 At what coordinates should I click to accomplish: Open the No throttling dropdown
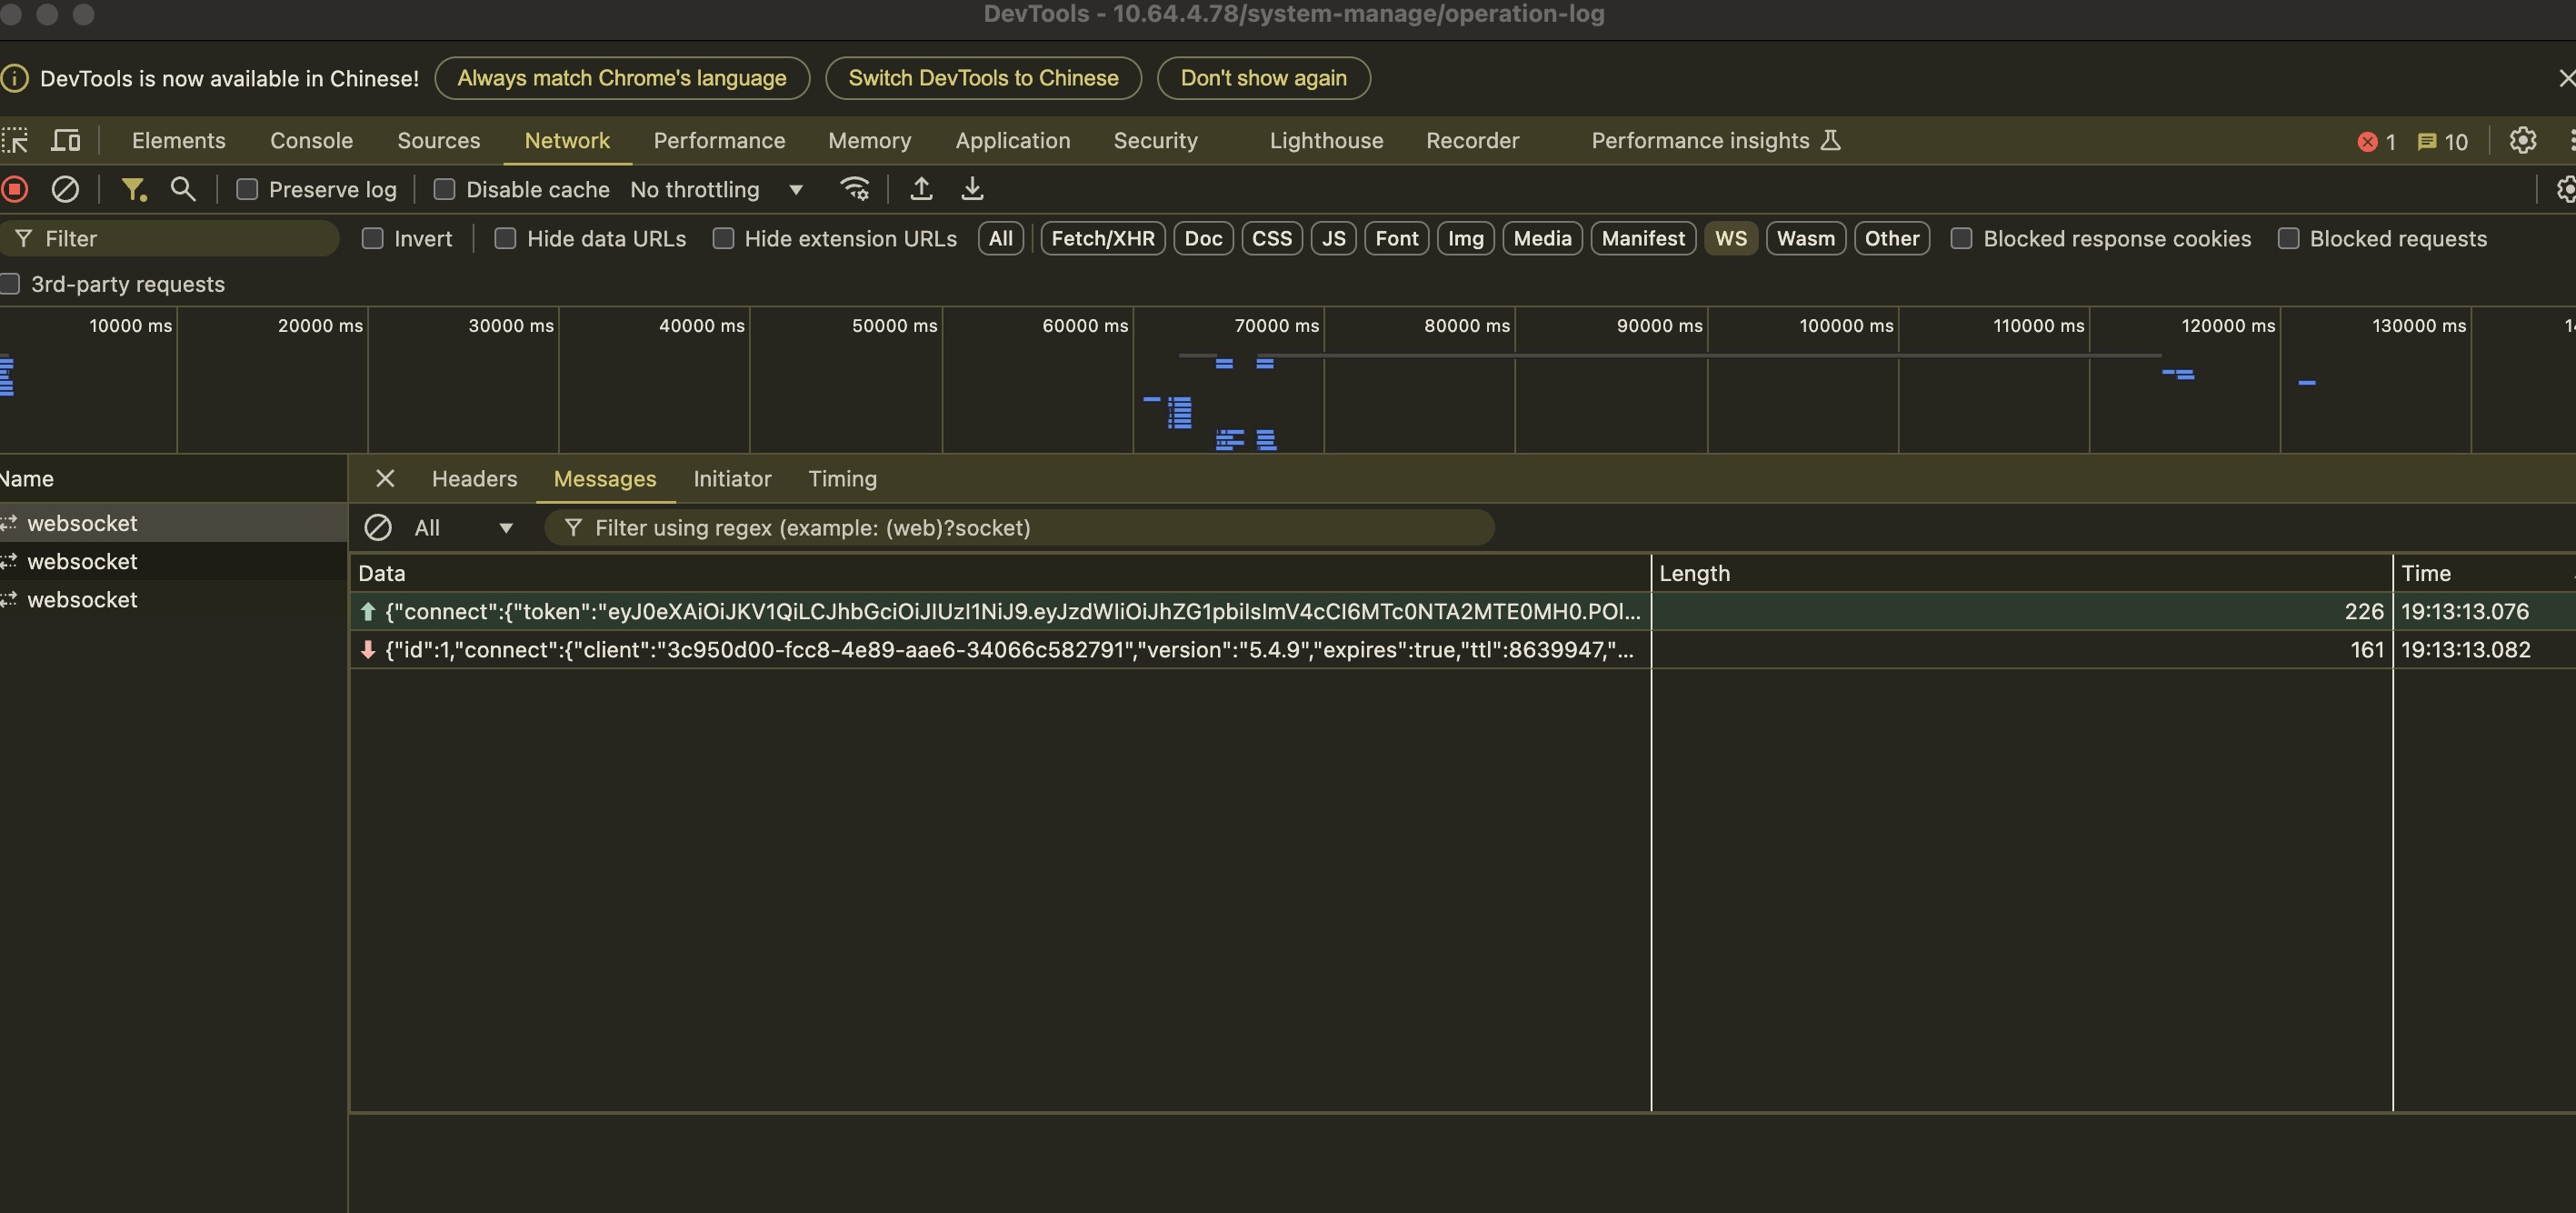717,189
